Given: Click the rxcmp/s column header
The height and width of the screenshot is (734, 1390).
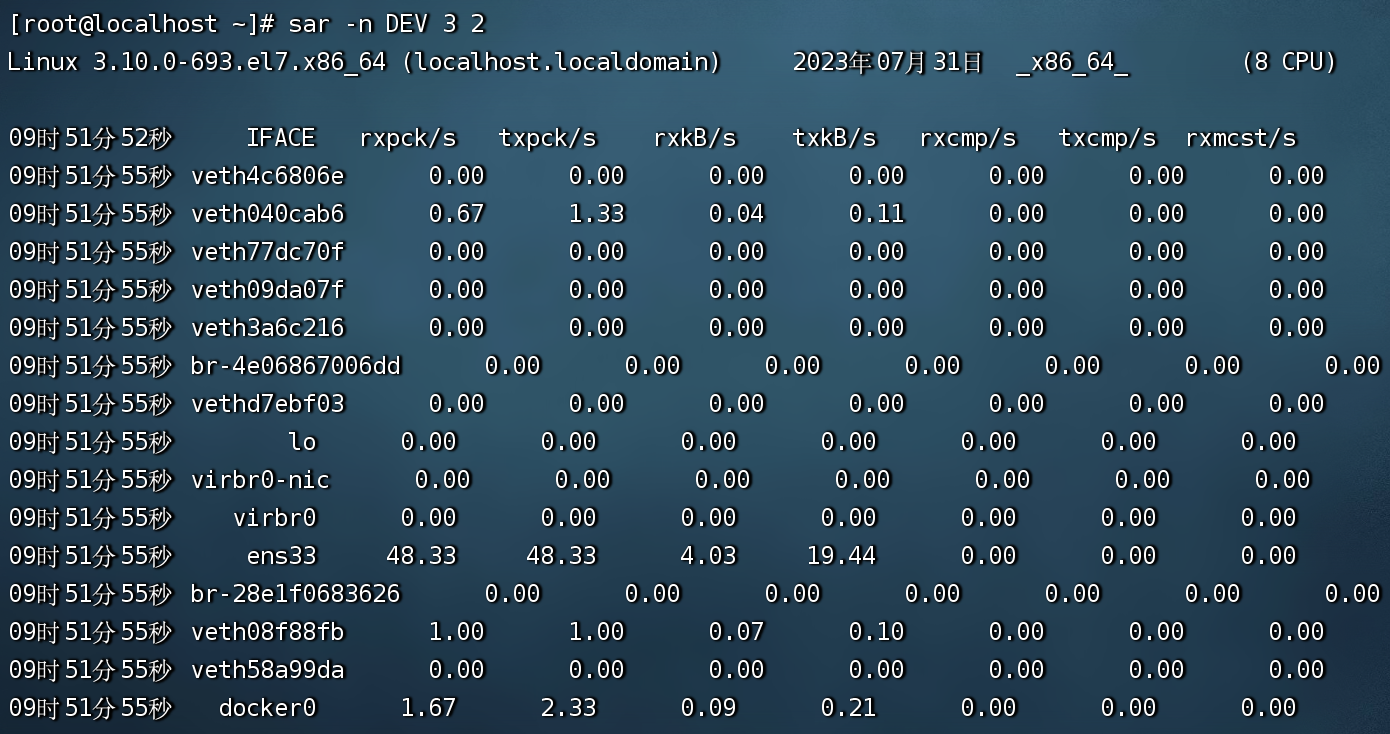Looking at the screenshot, I should pyautogui.click(x=968, y=138).
